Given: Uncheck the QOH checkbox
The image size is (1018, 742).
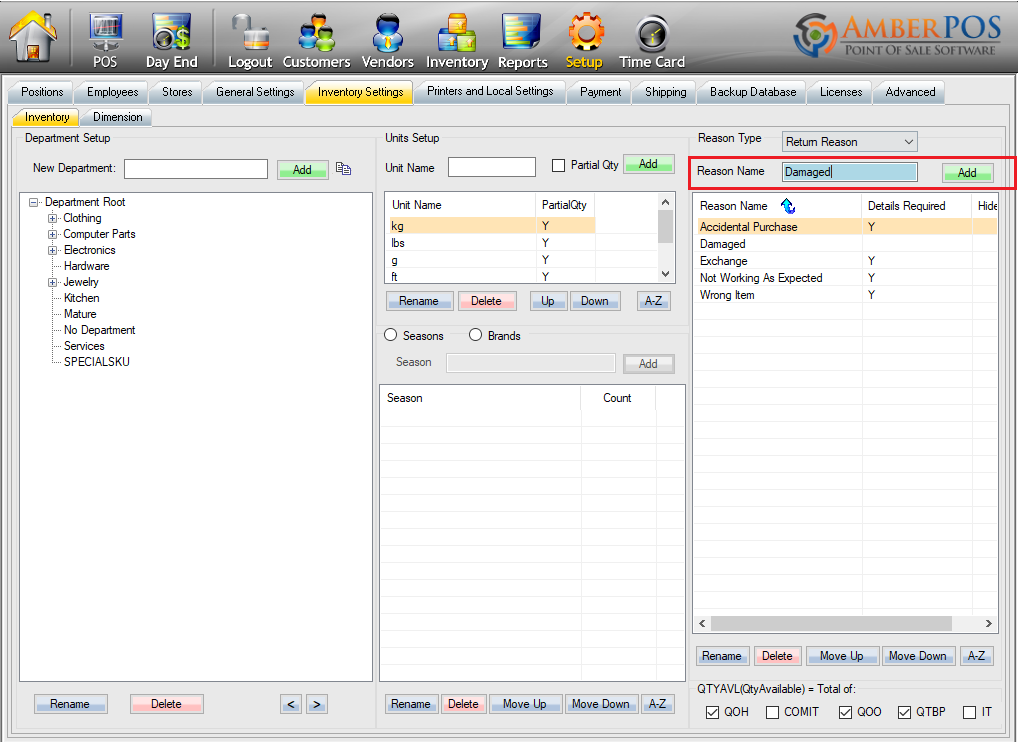Looking at the screenshot, I should [712, 712].
